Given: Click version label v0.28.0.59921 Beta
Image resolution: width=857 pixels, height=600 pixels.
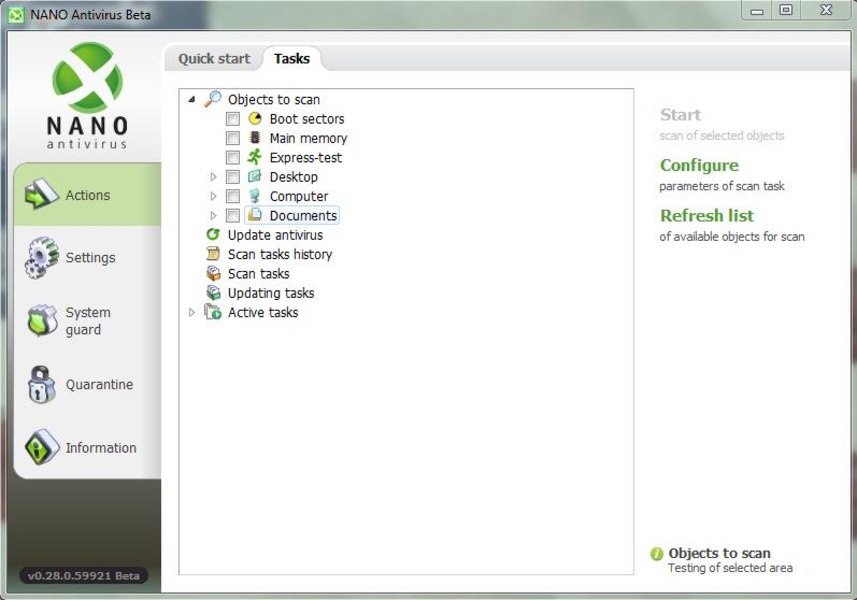Looking at the screenshot, I should coord(84,575).
